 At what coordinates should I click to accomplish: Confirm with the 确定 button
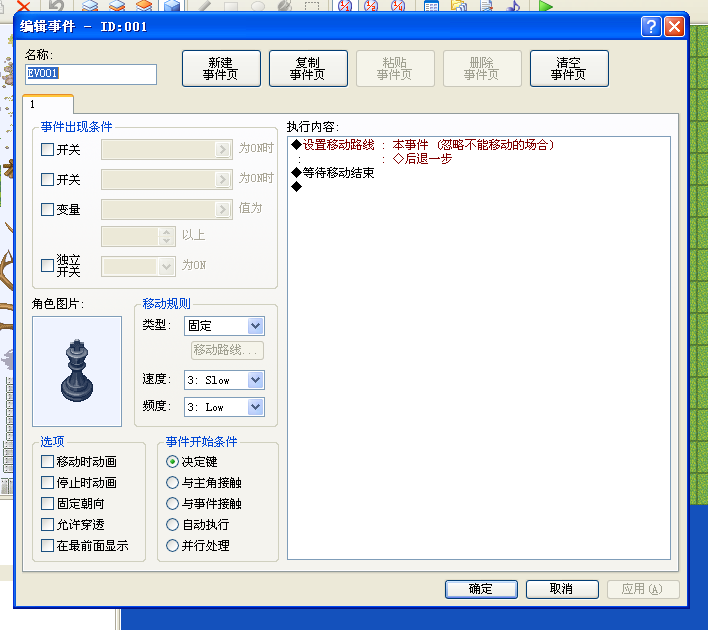[x=481, y=589]
